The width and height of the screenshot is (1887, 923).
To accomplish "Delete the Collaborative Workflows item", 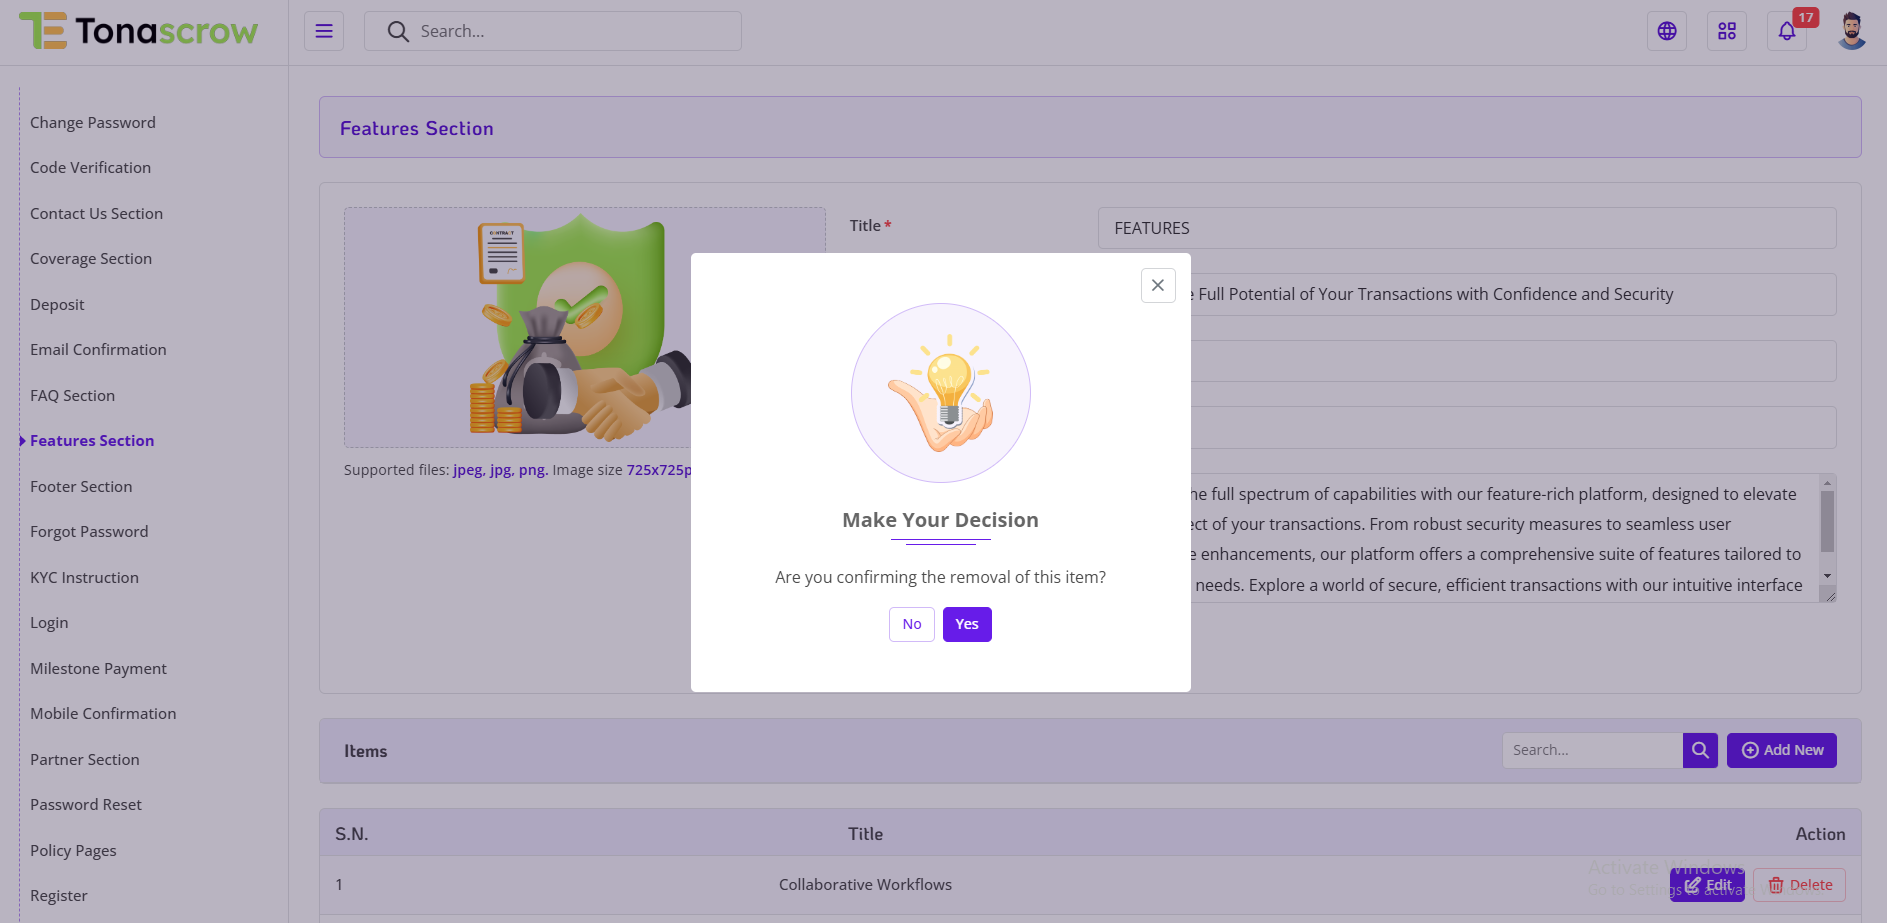I will pos(1799,885).
